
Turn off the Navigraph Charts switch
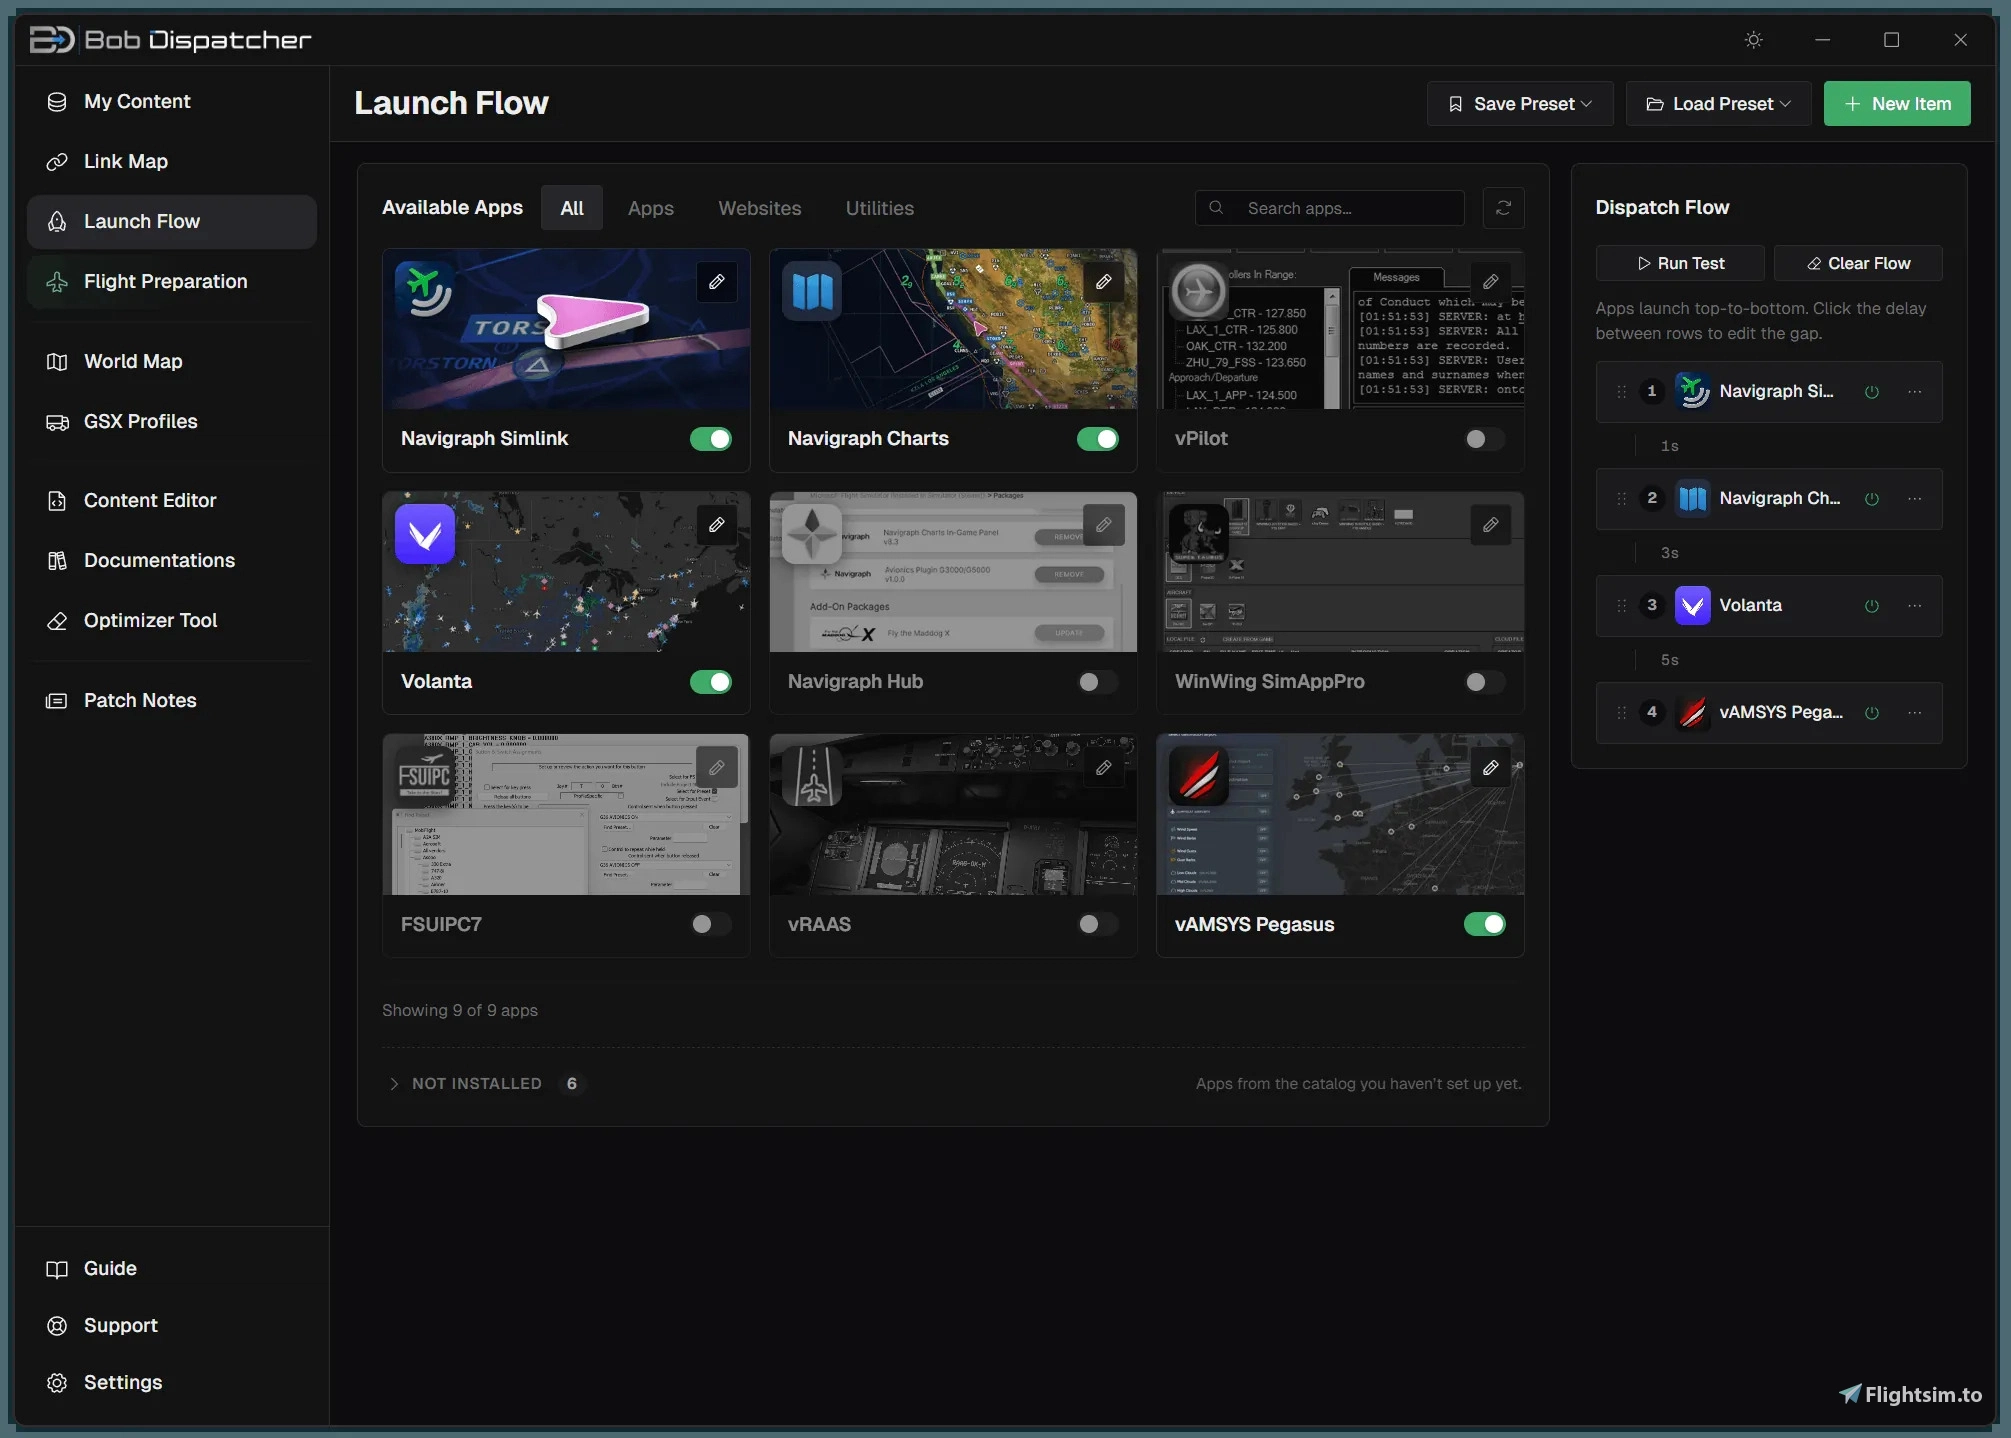pyautogui.click(x=1098, y=439)
